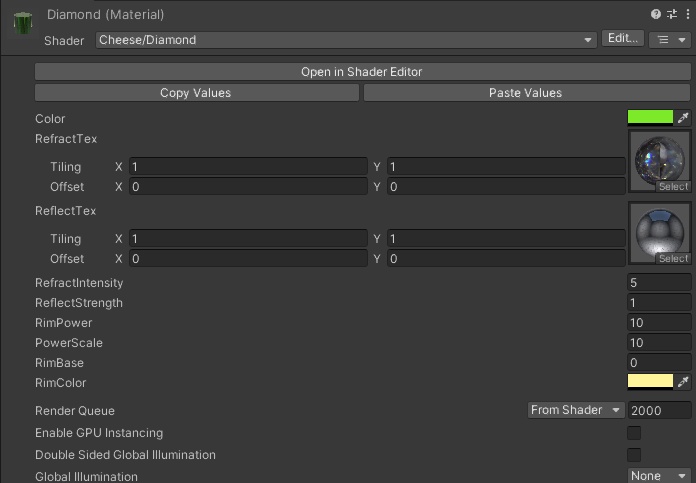This screenshot has width=696, height=483.
Task: Select a texture for RefractTex
Action: 673,186
